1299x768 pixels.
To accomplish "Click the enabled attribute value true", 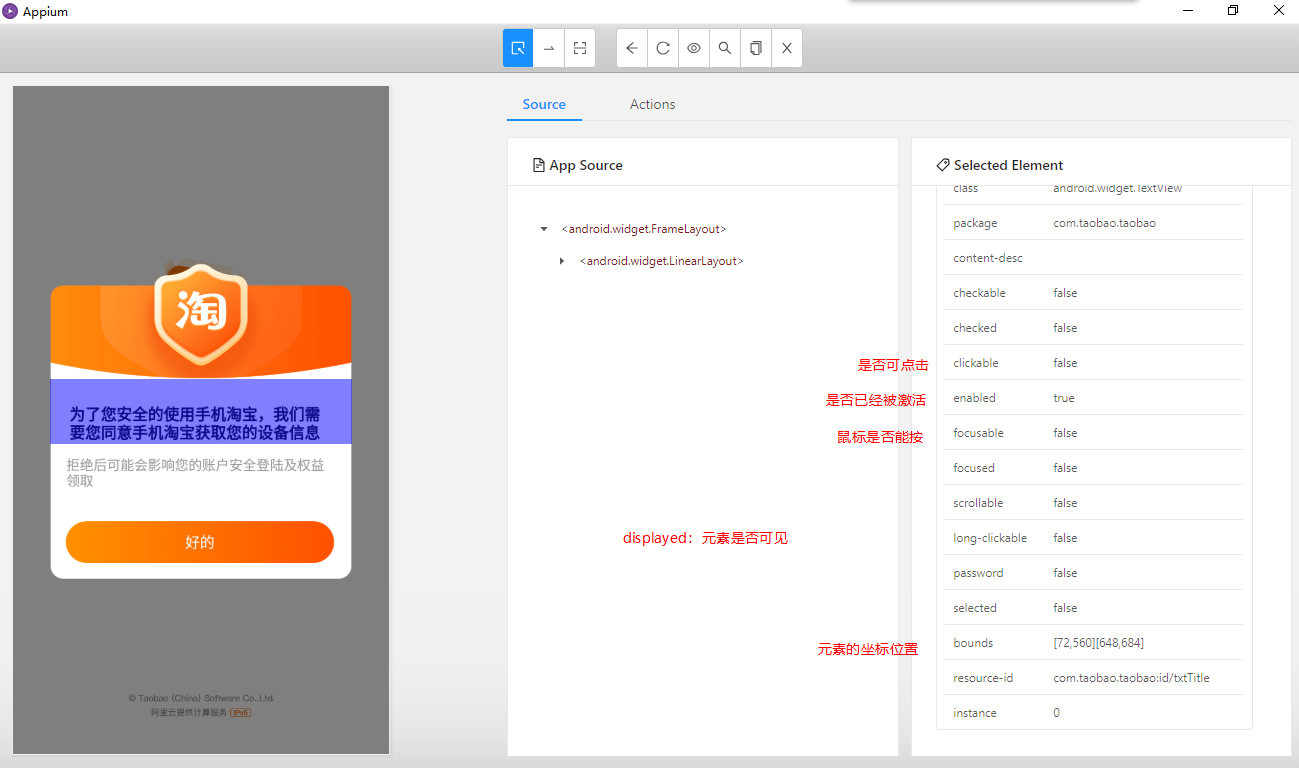I will tap(1064, 398).
